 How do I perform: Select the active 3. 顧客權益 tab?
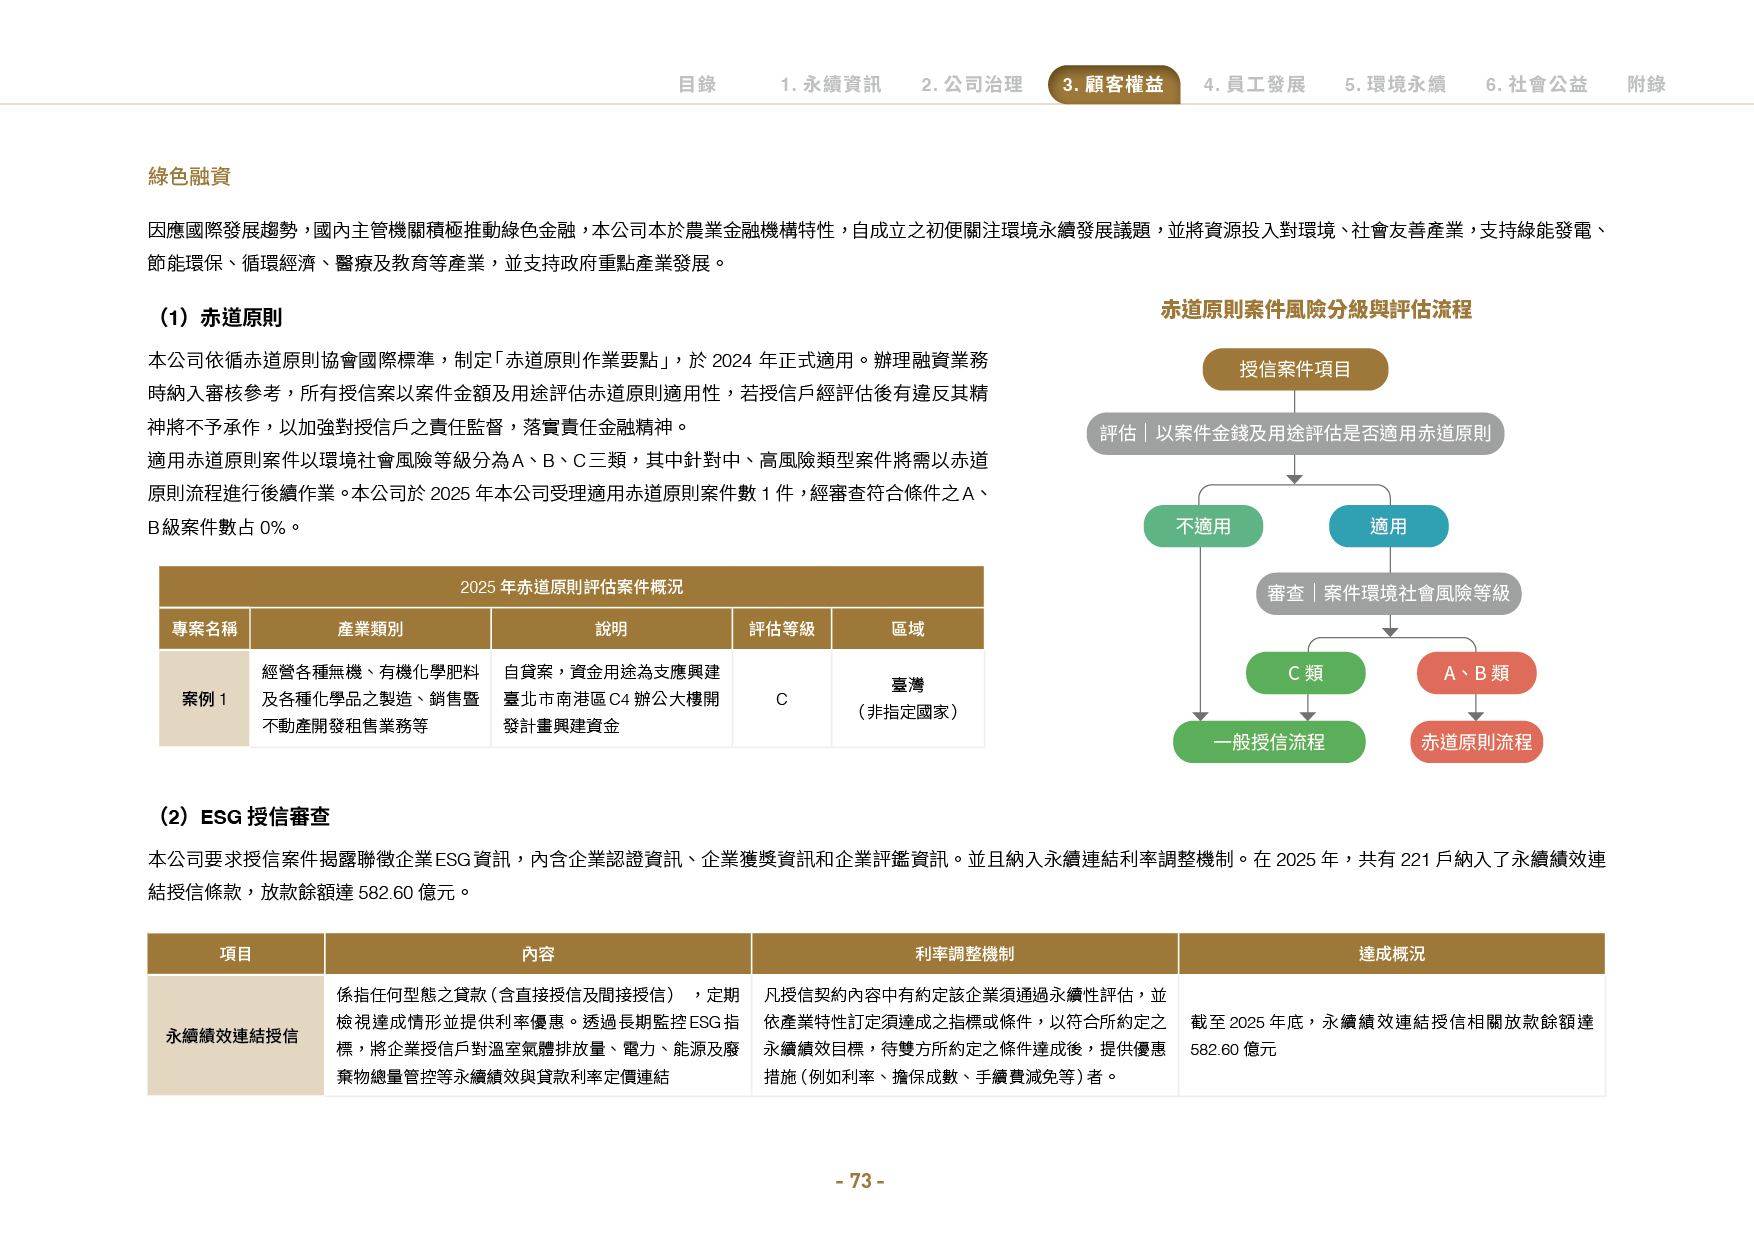point(1114,84)
